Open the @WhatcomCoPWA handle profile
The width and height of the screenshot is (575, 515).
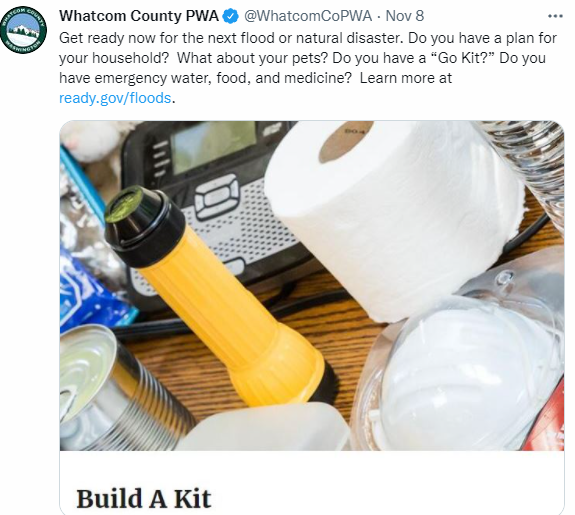coord(308,16)
